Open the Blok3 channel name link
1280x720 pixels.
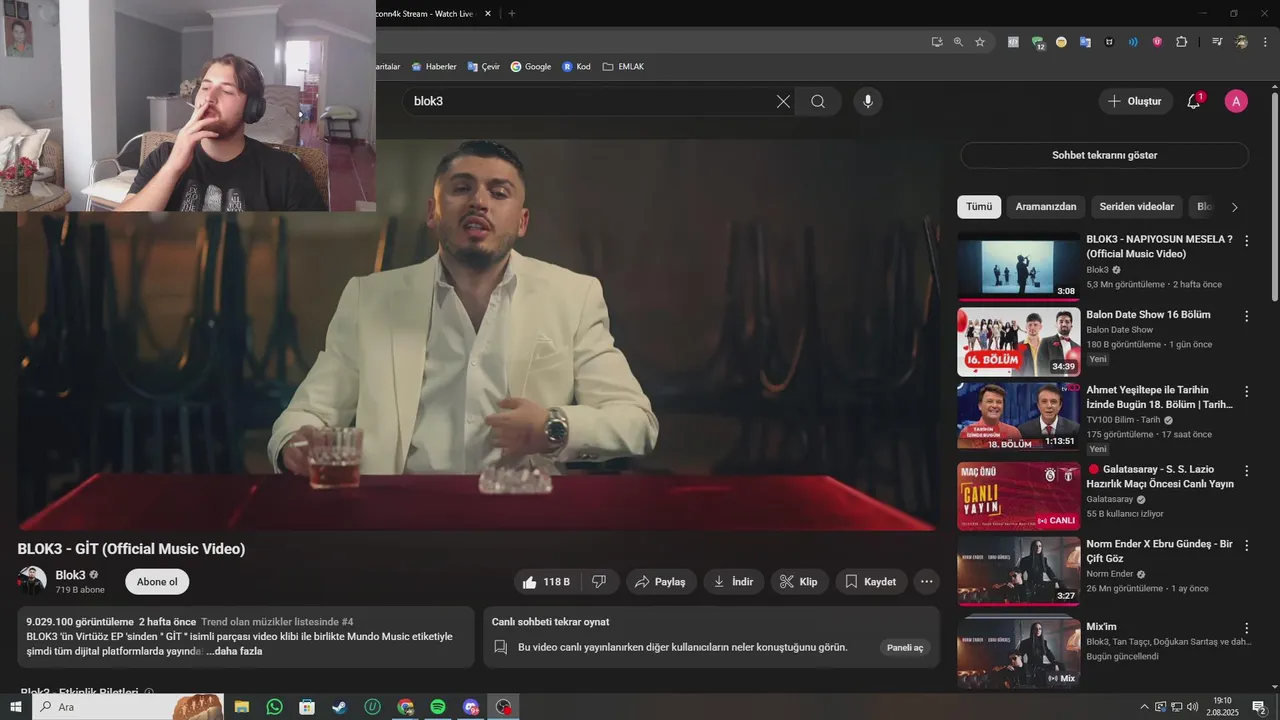coord(70,575)
